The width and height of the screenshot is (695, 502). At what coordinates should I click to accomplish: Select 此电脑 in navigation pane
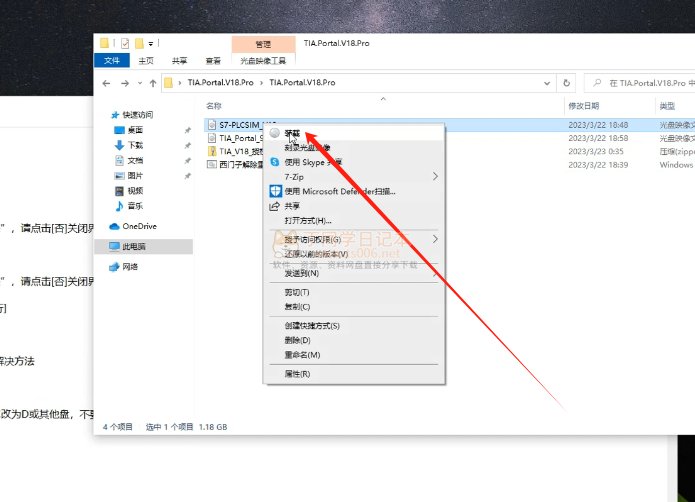pyautogui.click(x=144, y=246)
